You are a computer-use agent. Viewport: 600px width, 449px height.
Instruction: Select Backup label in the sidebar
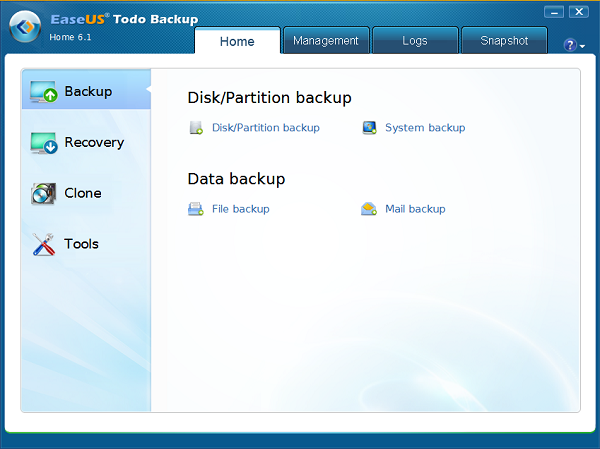click(x=88, y=91)
